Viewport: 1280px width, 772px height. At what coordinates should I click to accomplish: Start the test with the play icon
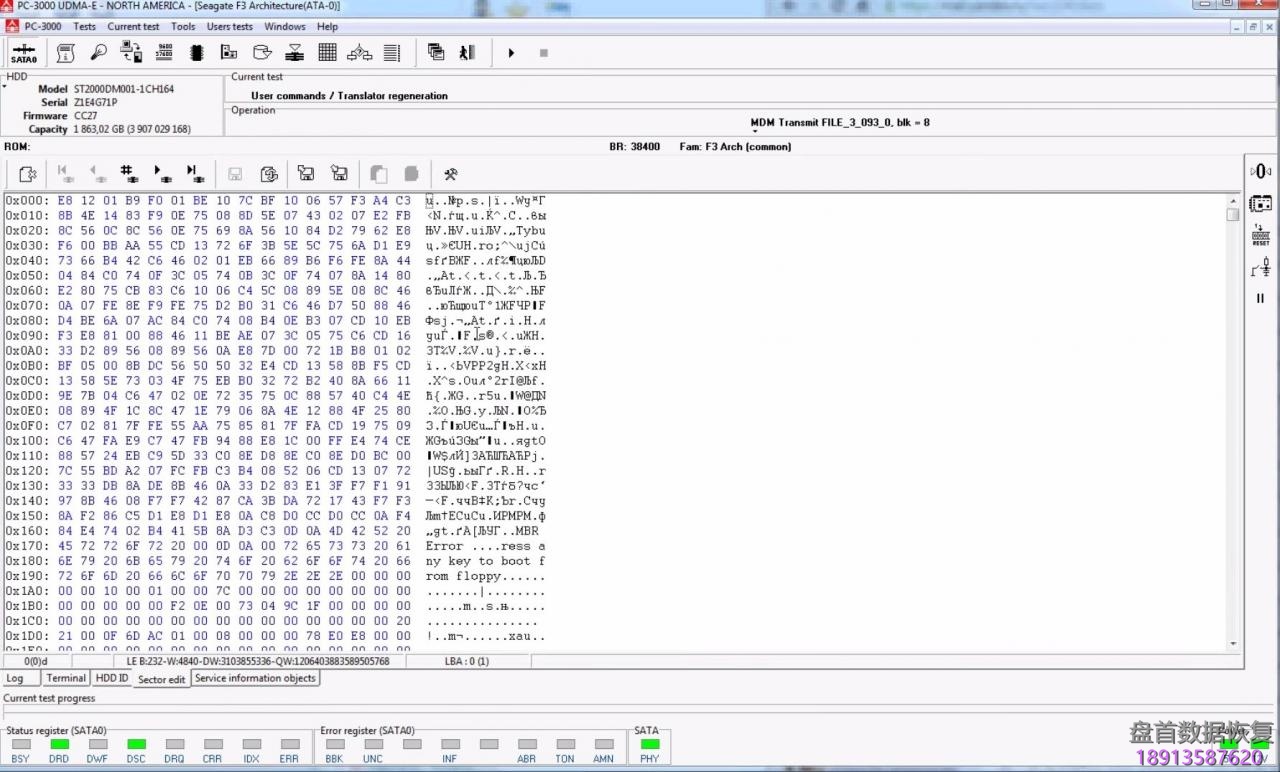pos(511,52)
